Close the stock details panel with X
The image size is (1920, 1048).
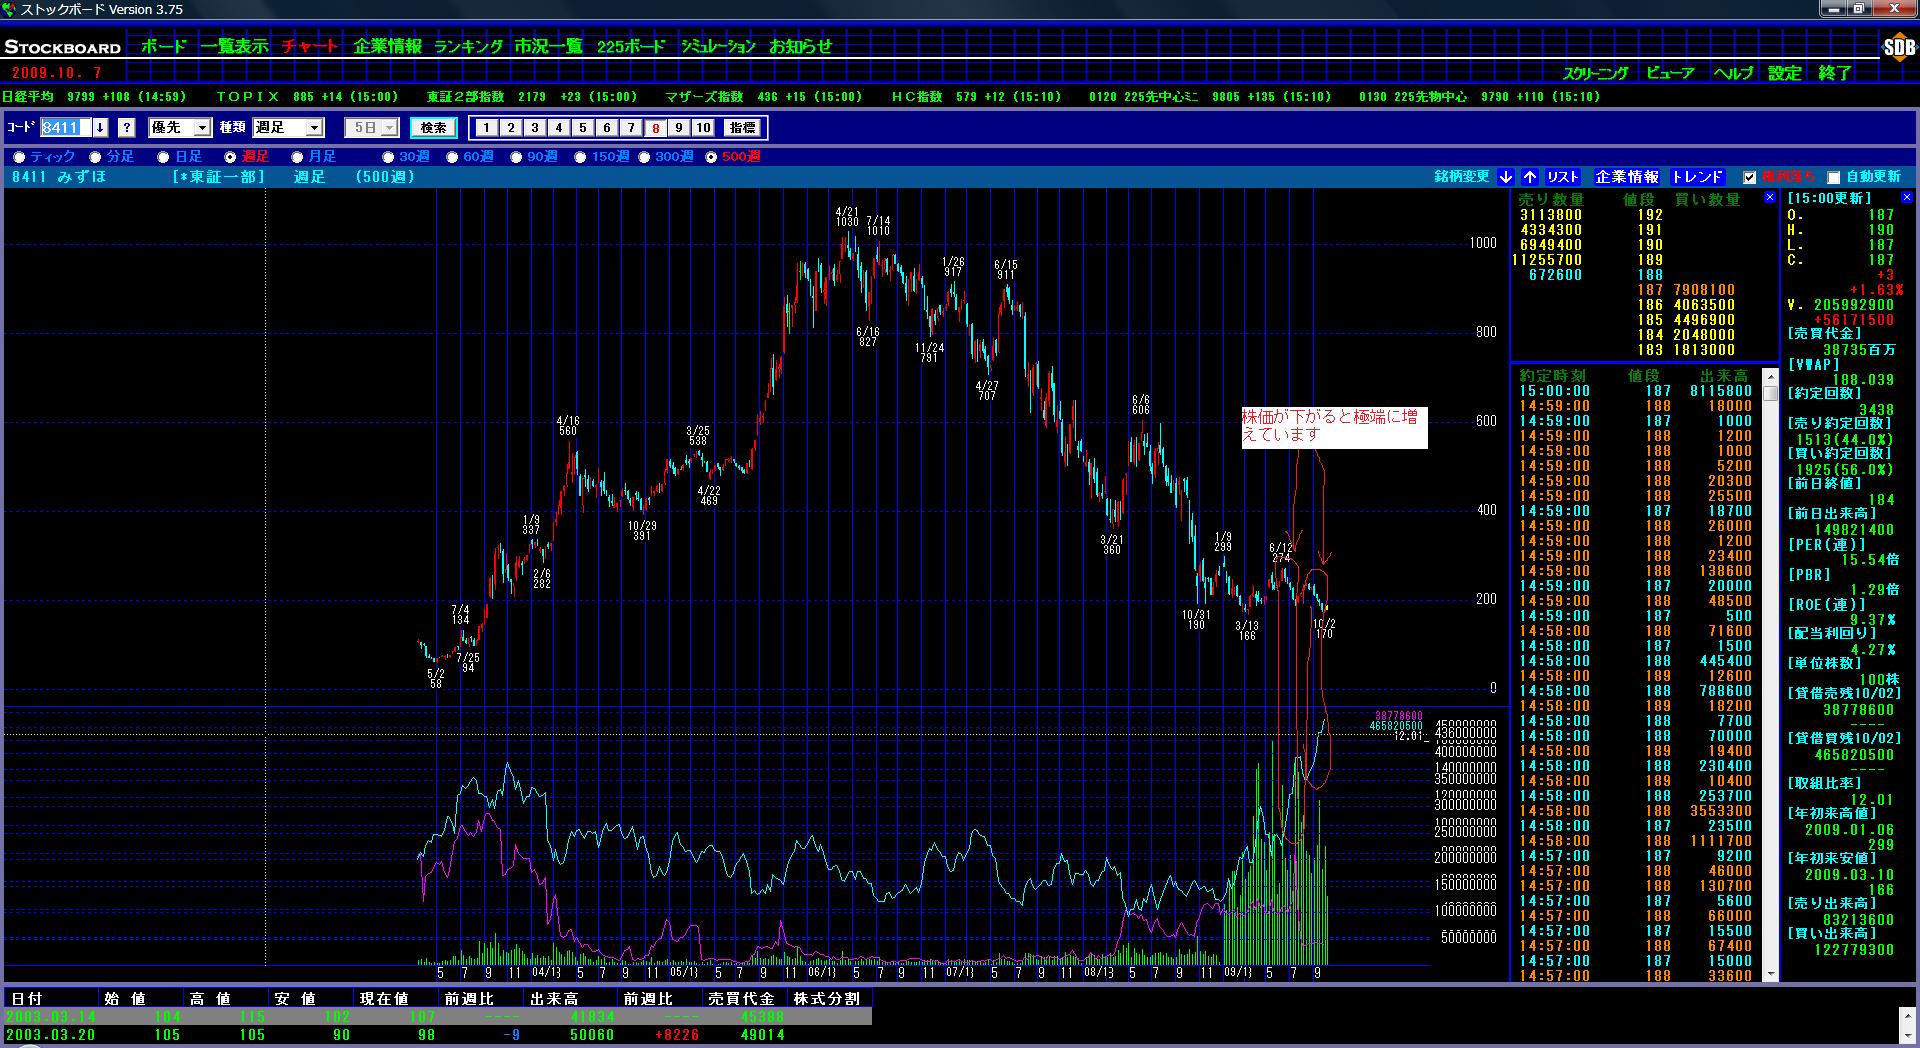click(1907, 198)
